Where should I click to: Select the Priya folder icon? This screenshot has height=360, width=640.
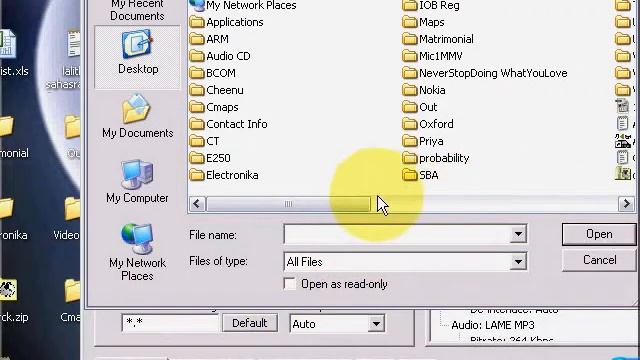409,141
